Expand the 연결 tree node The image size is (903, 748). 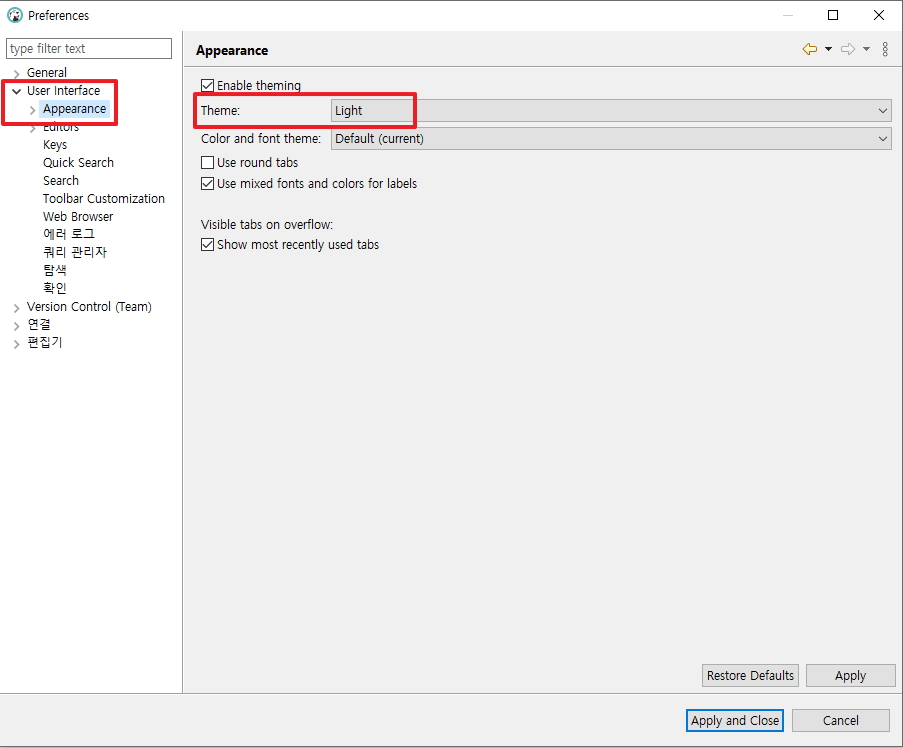click(16, 325)
